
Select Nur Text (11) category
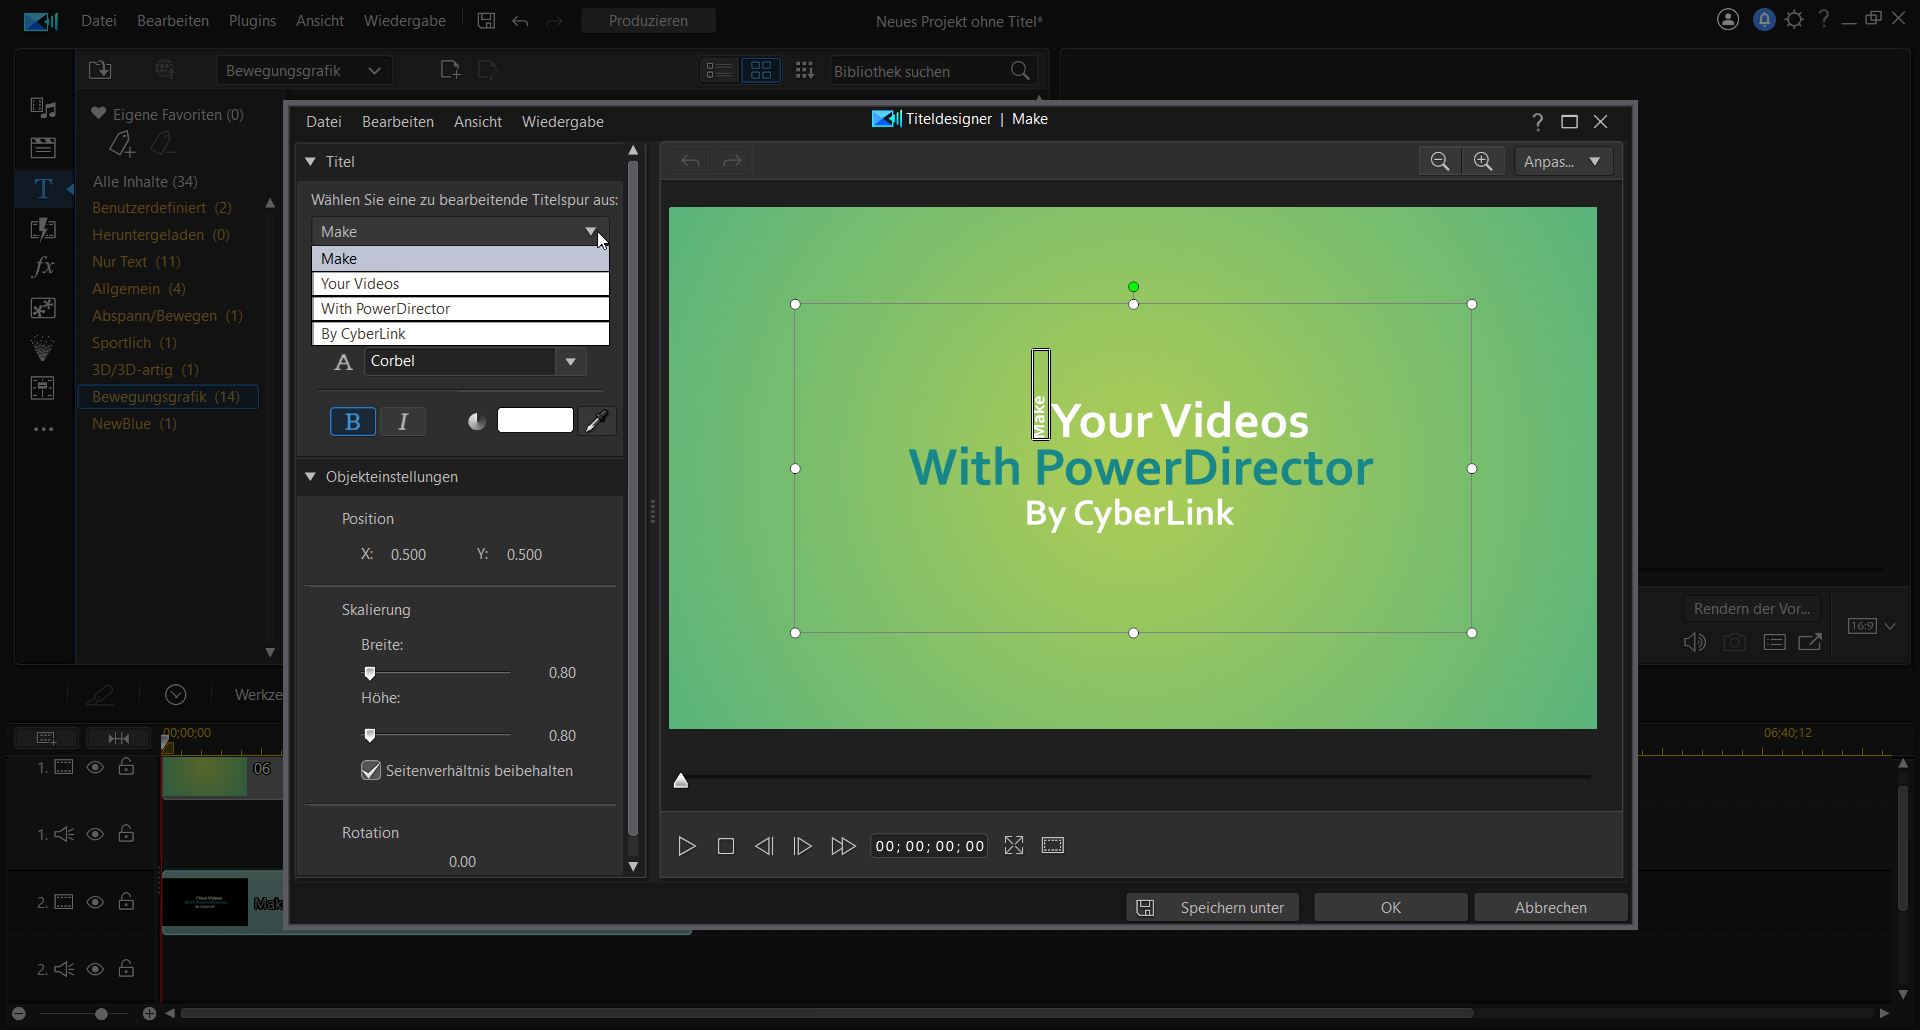(x=136, y=262)
